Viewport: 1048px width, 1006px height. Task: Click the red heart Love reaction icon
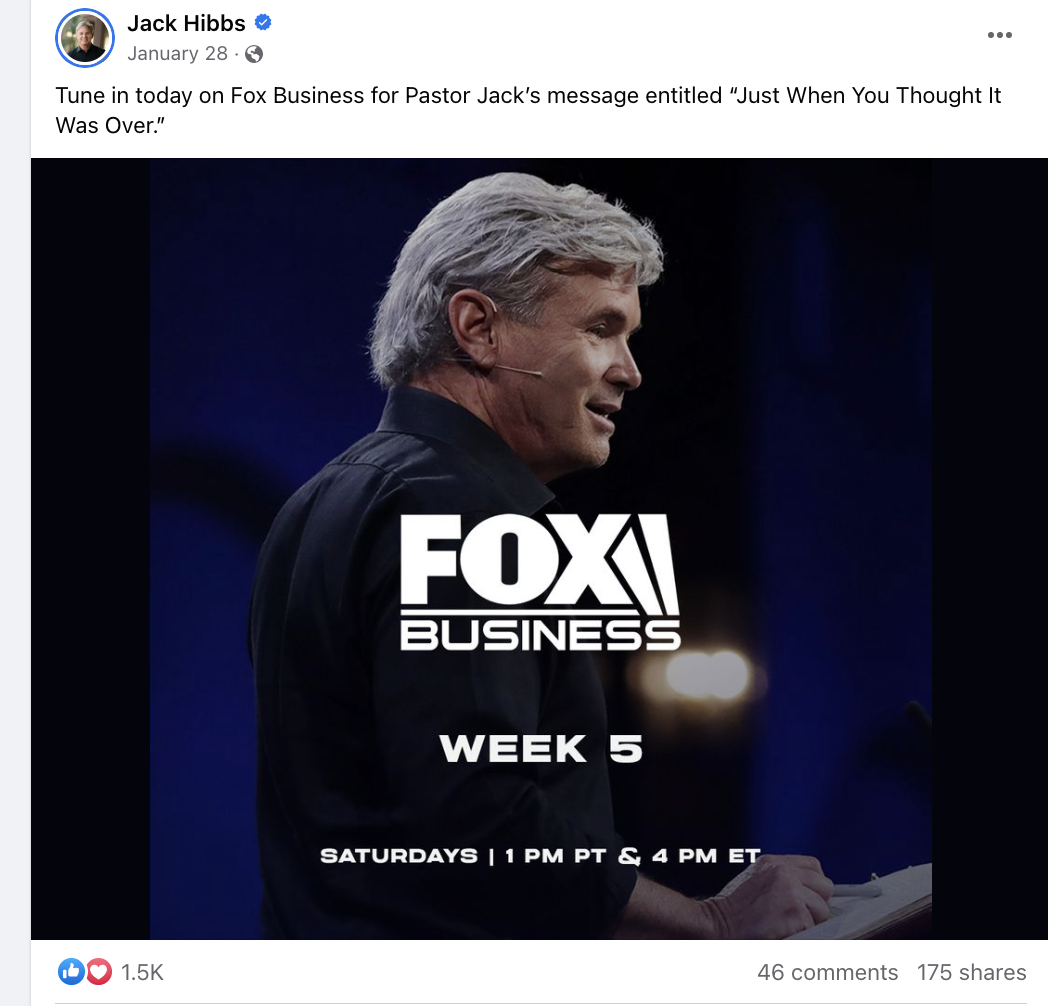pos(99,971)
